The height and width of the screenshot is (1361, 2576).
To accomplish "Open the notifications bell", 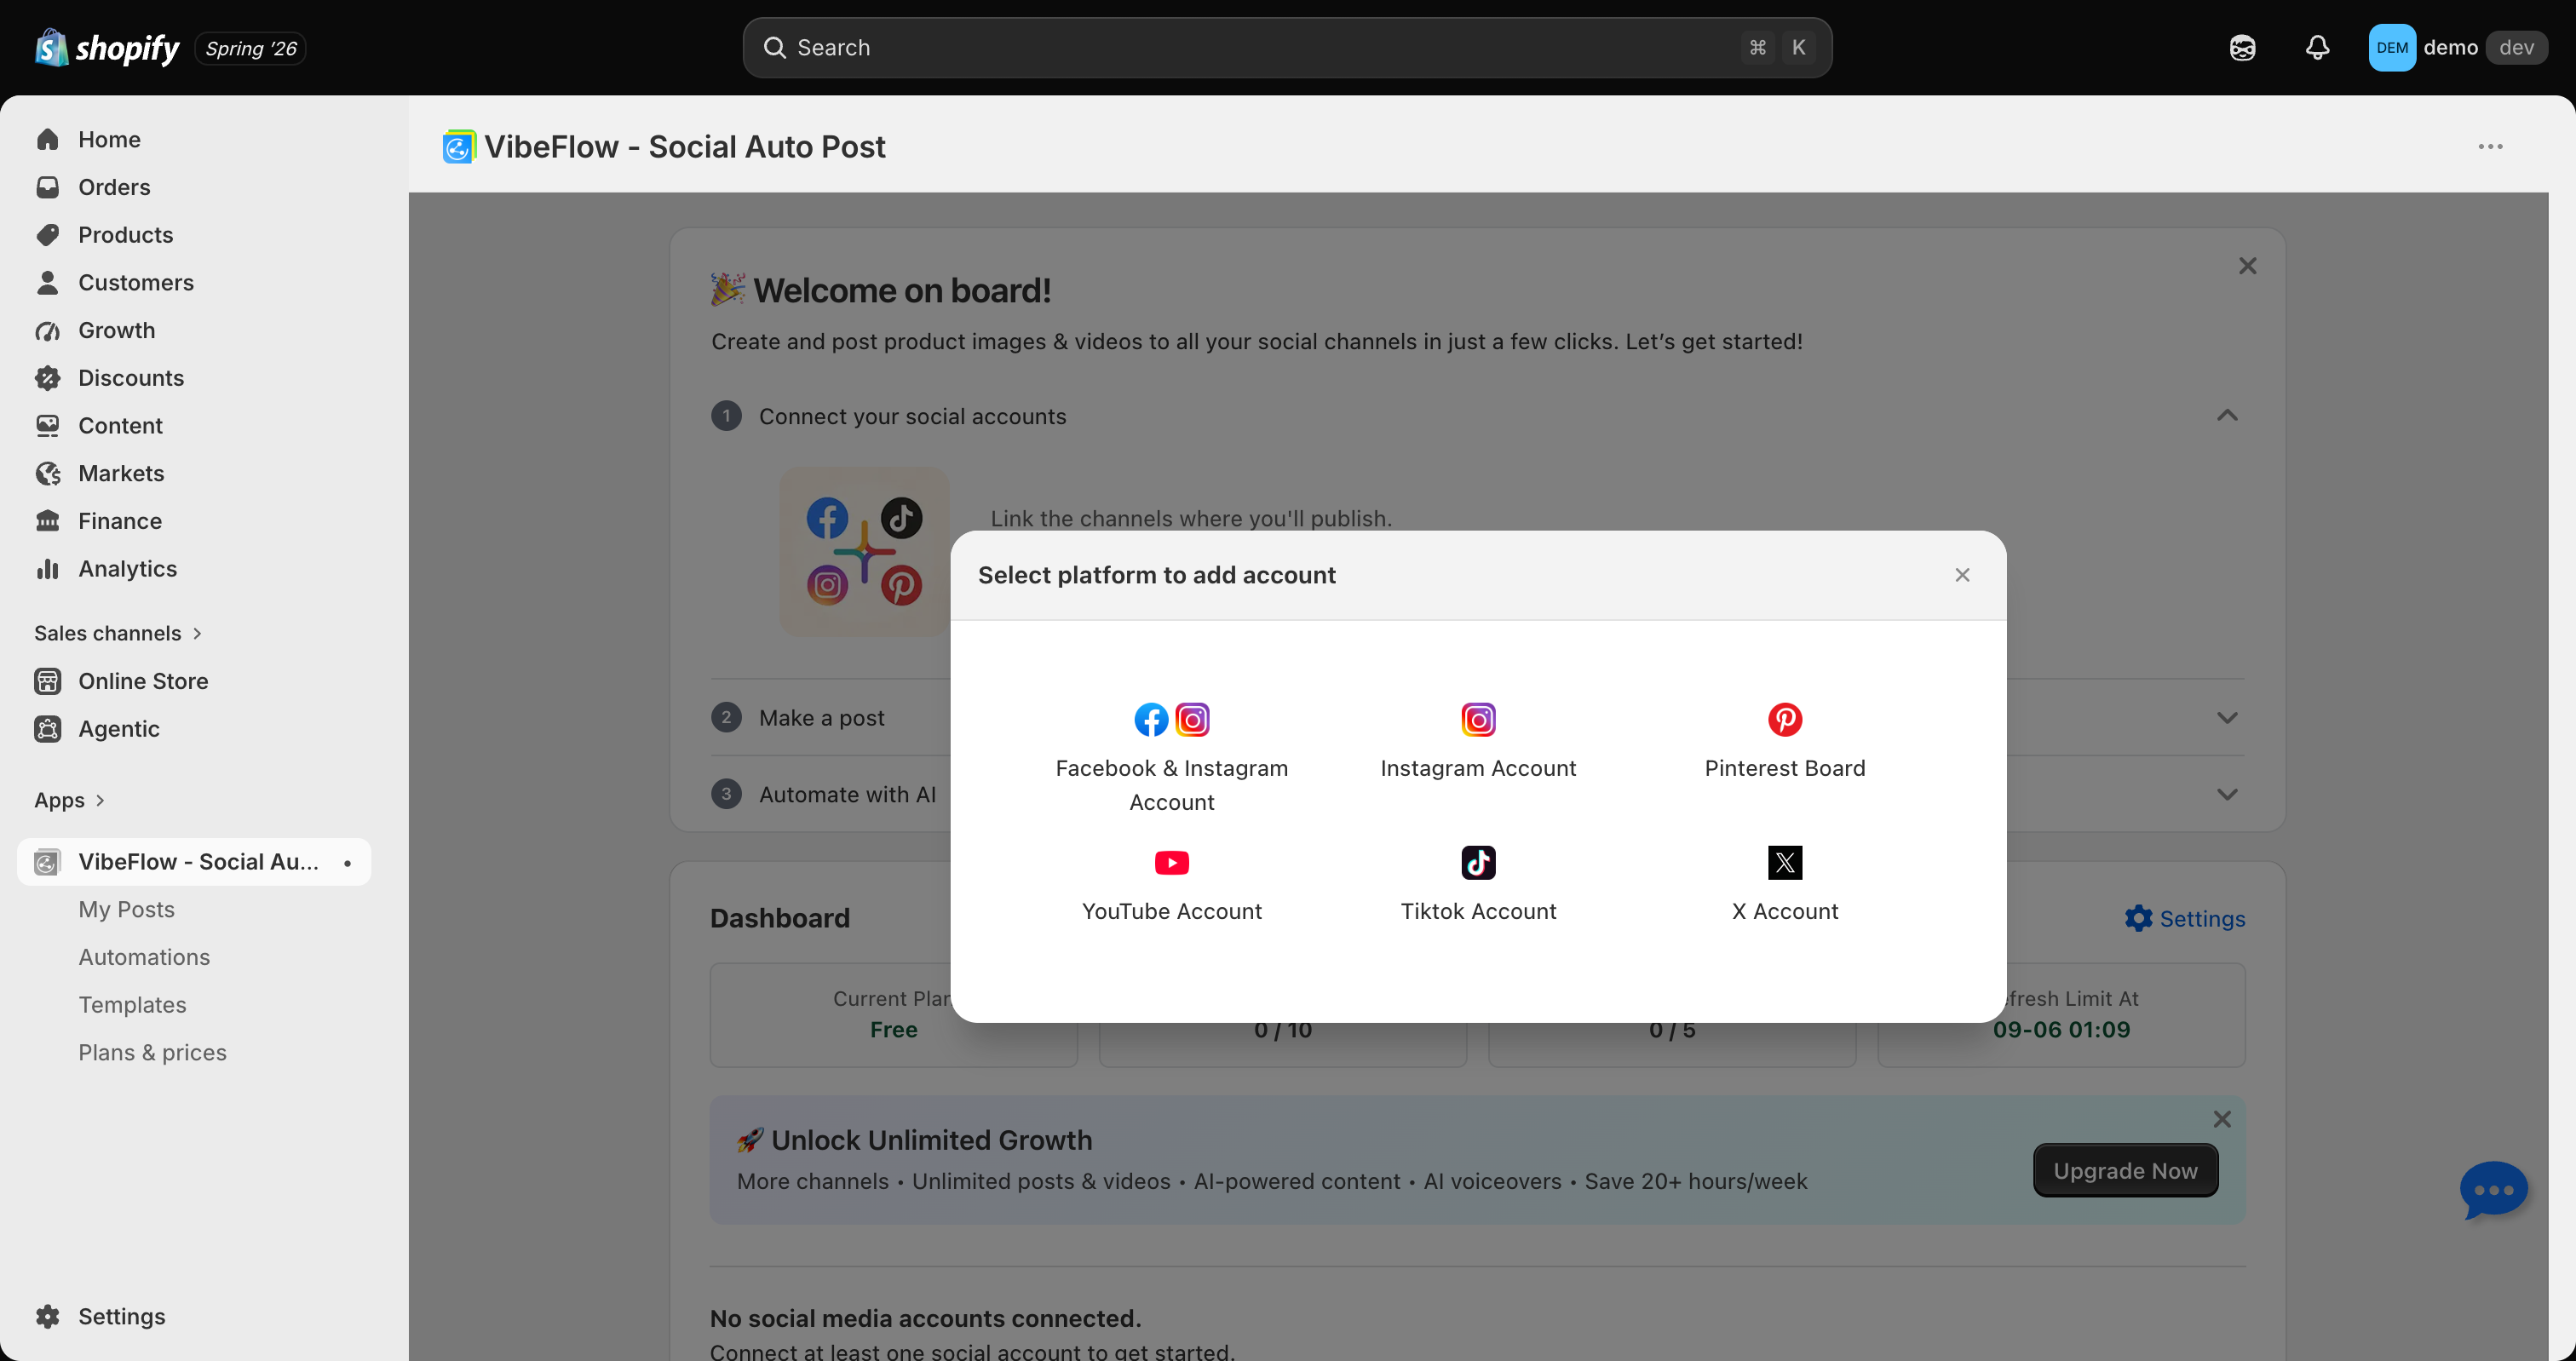I will point(2317,47).
